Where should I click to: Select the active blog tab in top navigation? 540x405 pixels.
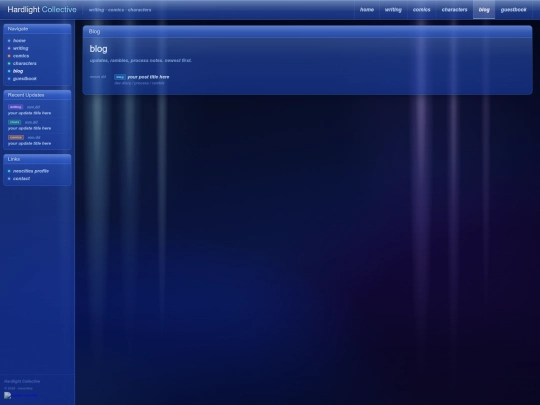pos(484,10)
